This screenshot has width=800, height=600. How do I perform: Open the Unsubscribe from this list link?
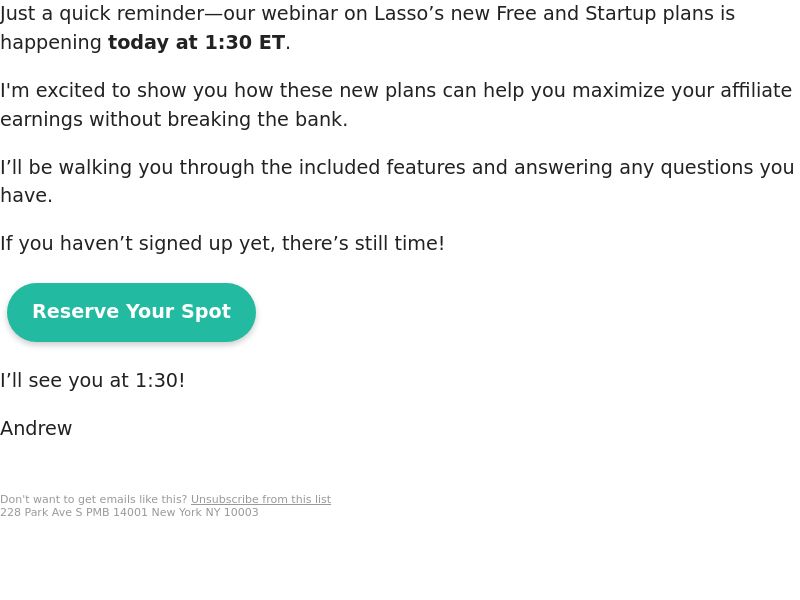point(261,499)
